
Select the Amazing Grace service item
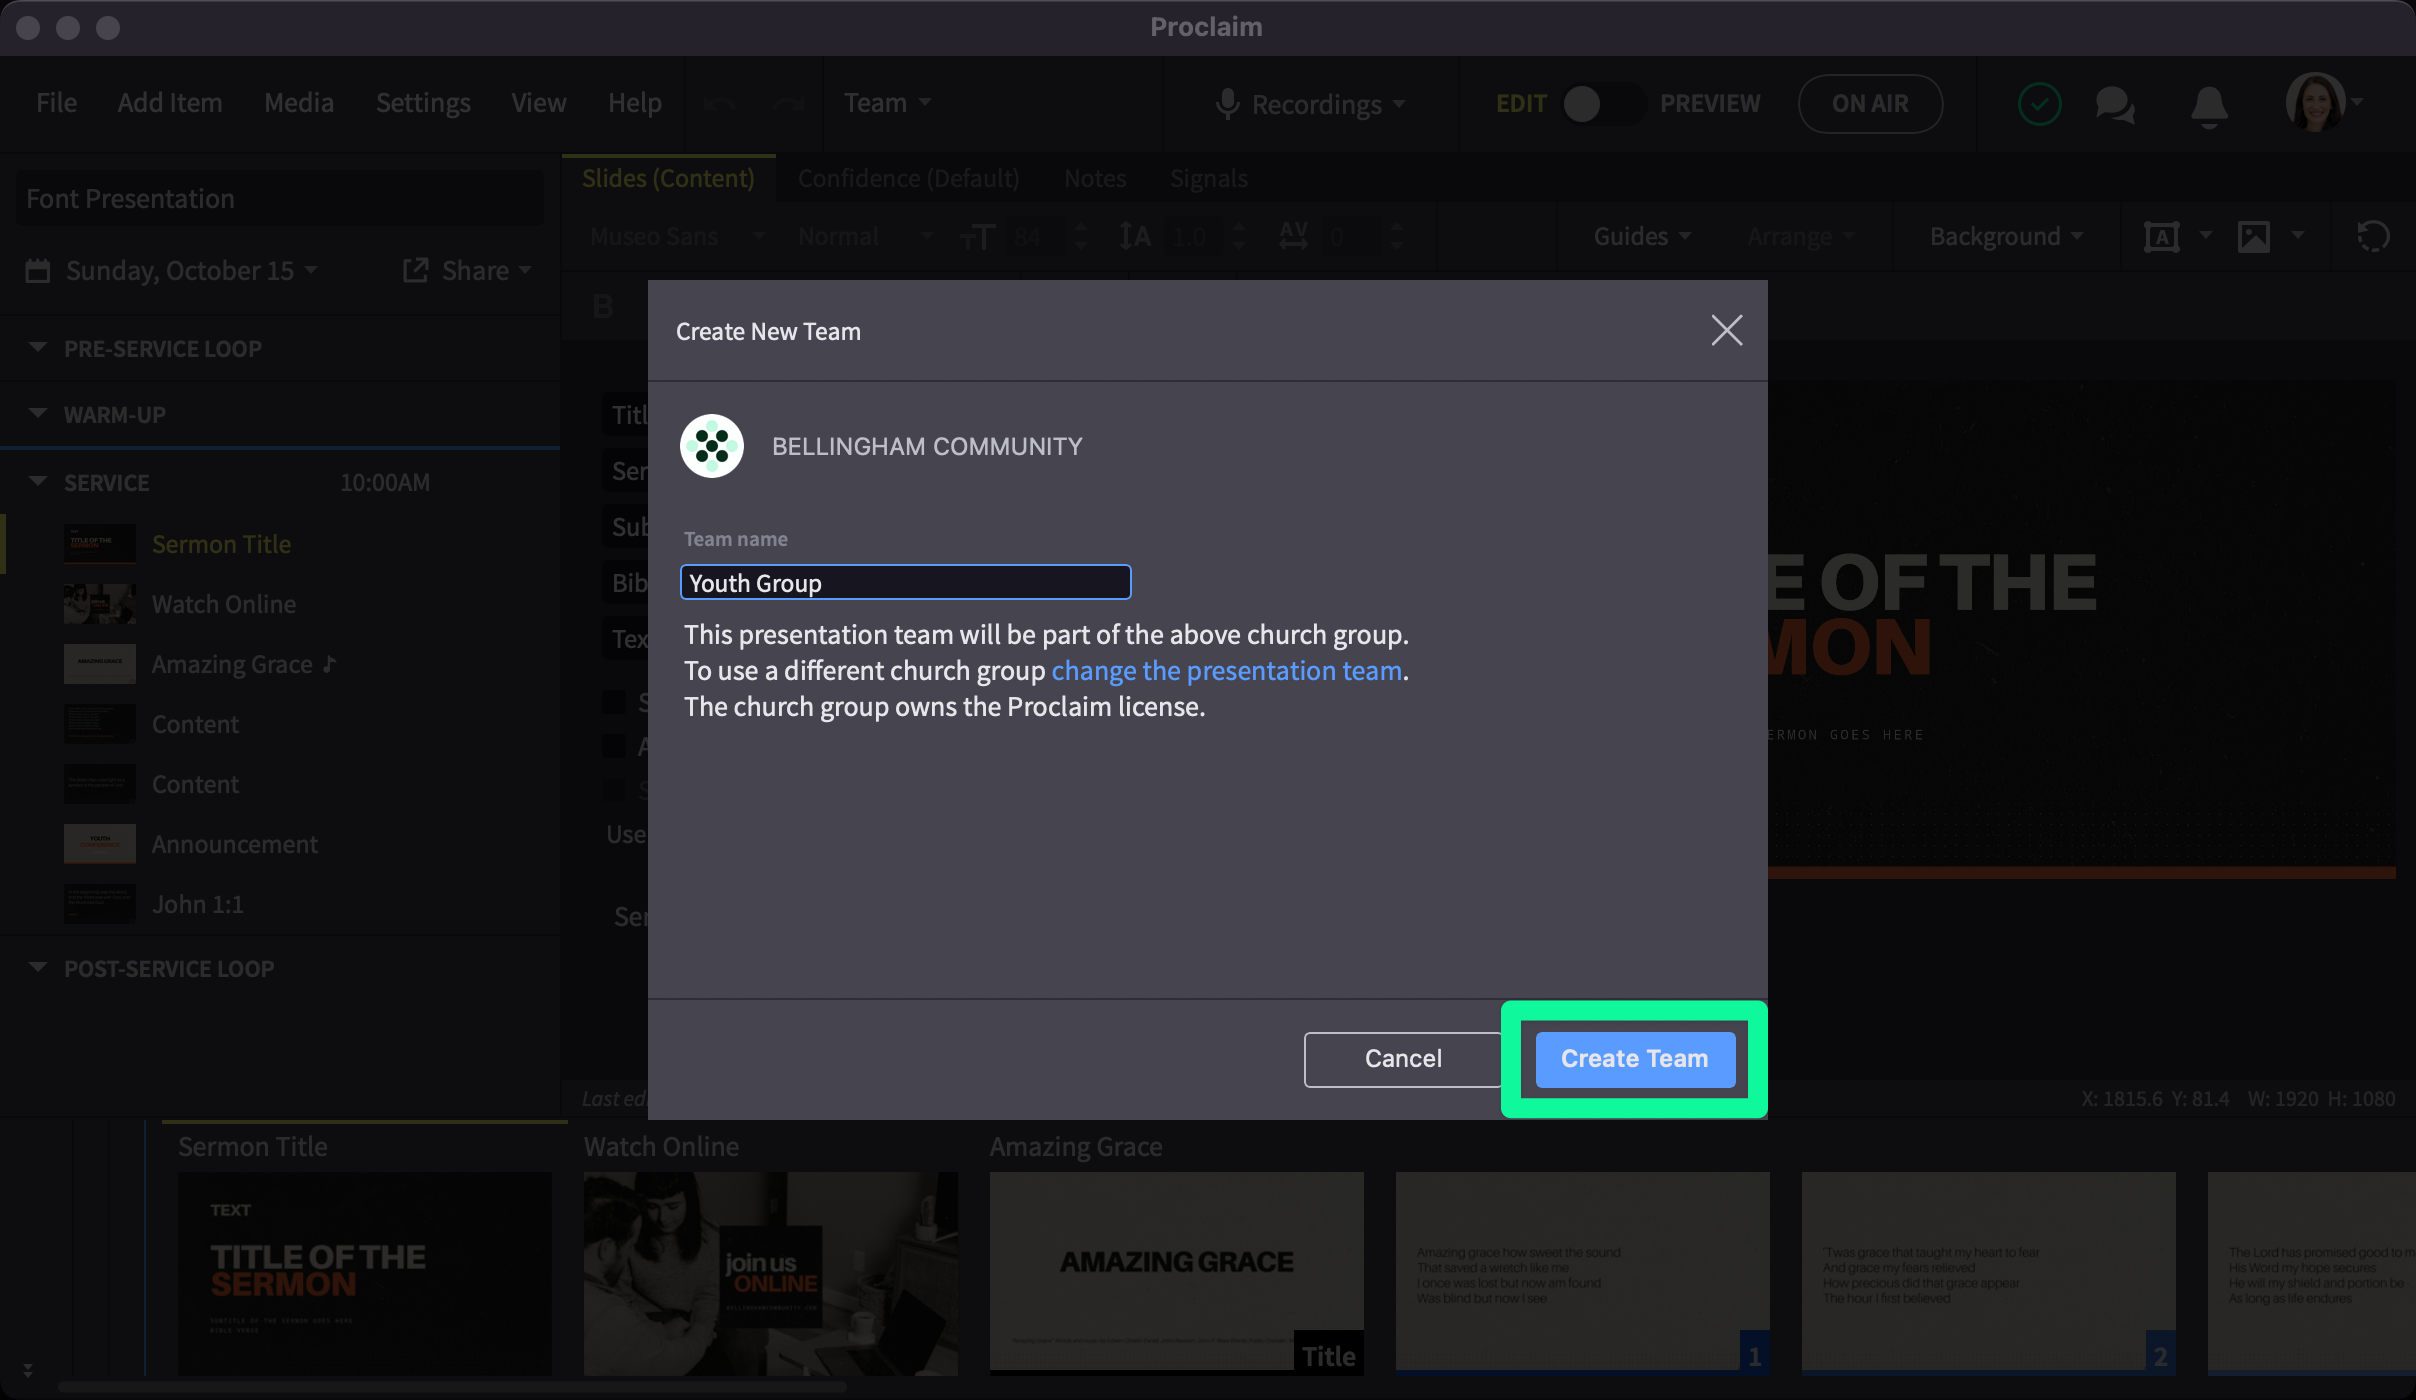[x=280, y=664]
